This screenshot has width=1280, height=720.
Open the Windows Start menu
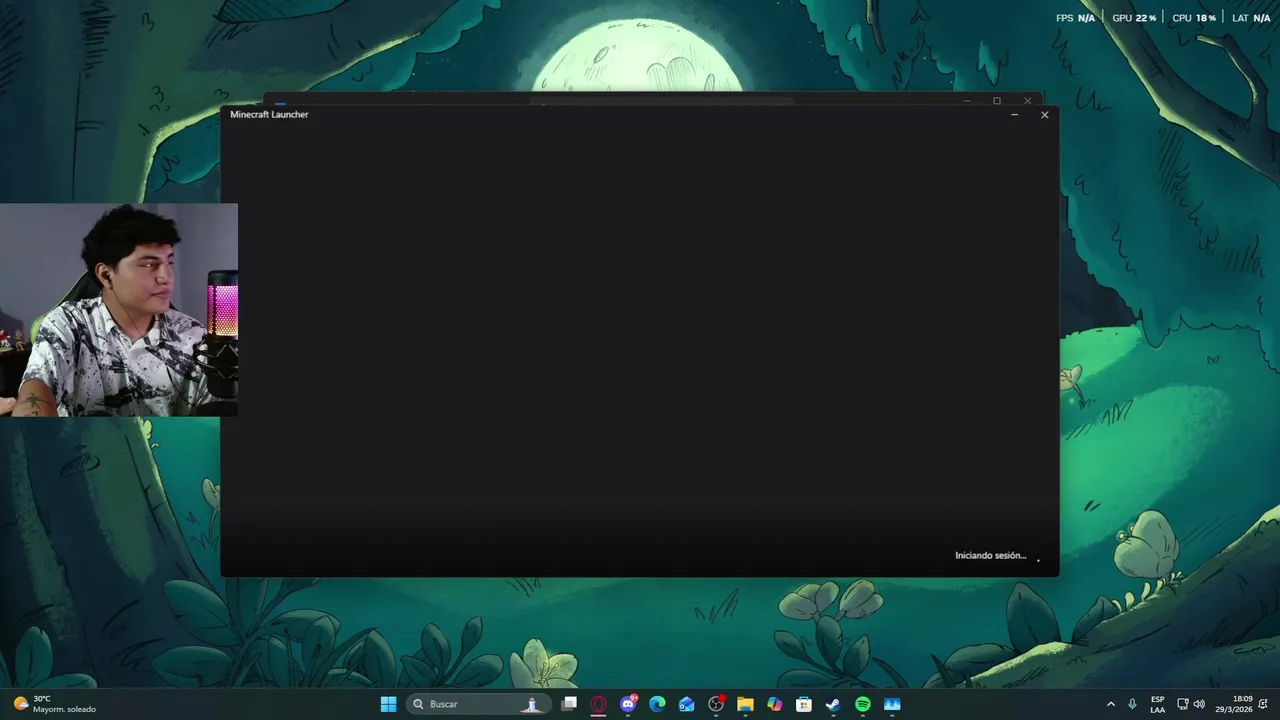pos(388,704)
